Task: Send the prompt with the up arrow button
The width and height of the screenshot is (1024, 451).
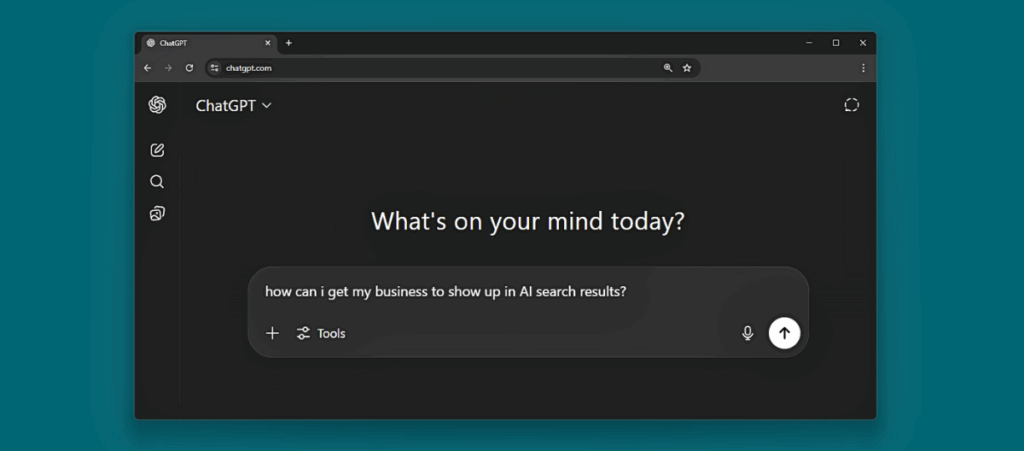Action: [784, 333]
